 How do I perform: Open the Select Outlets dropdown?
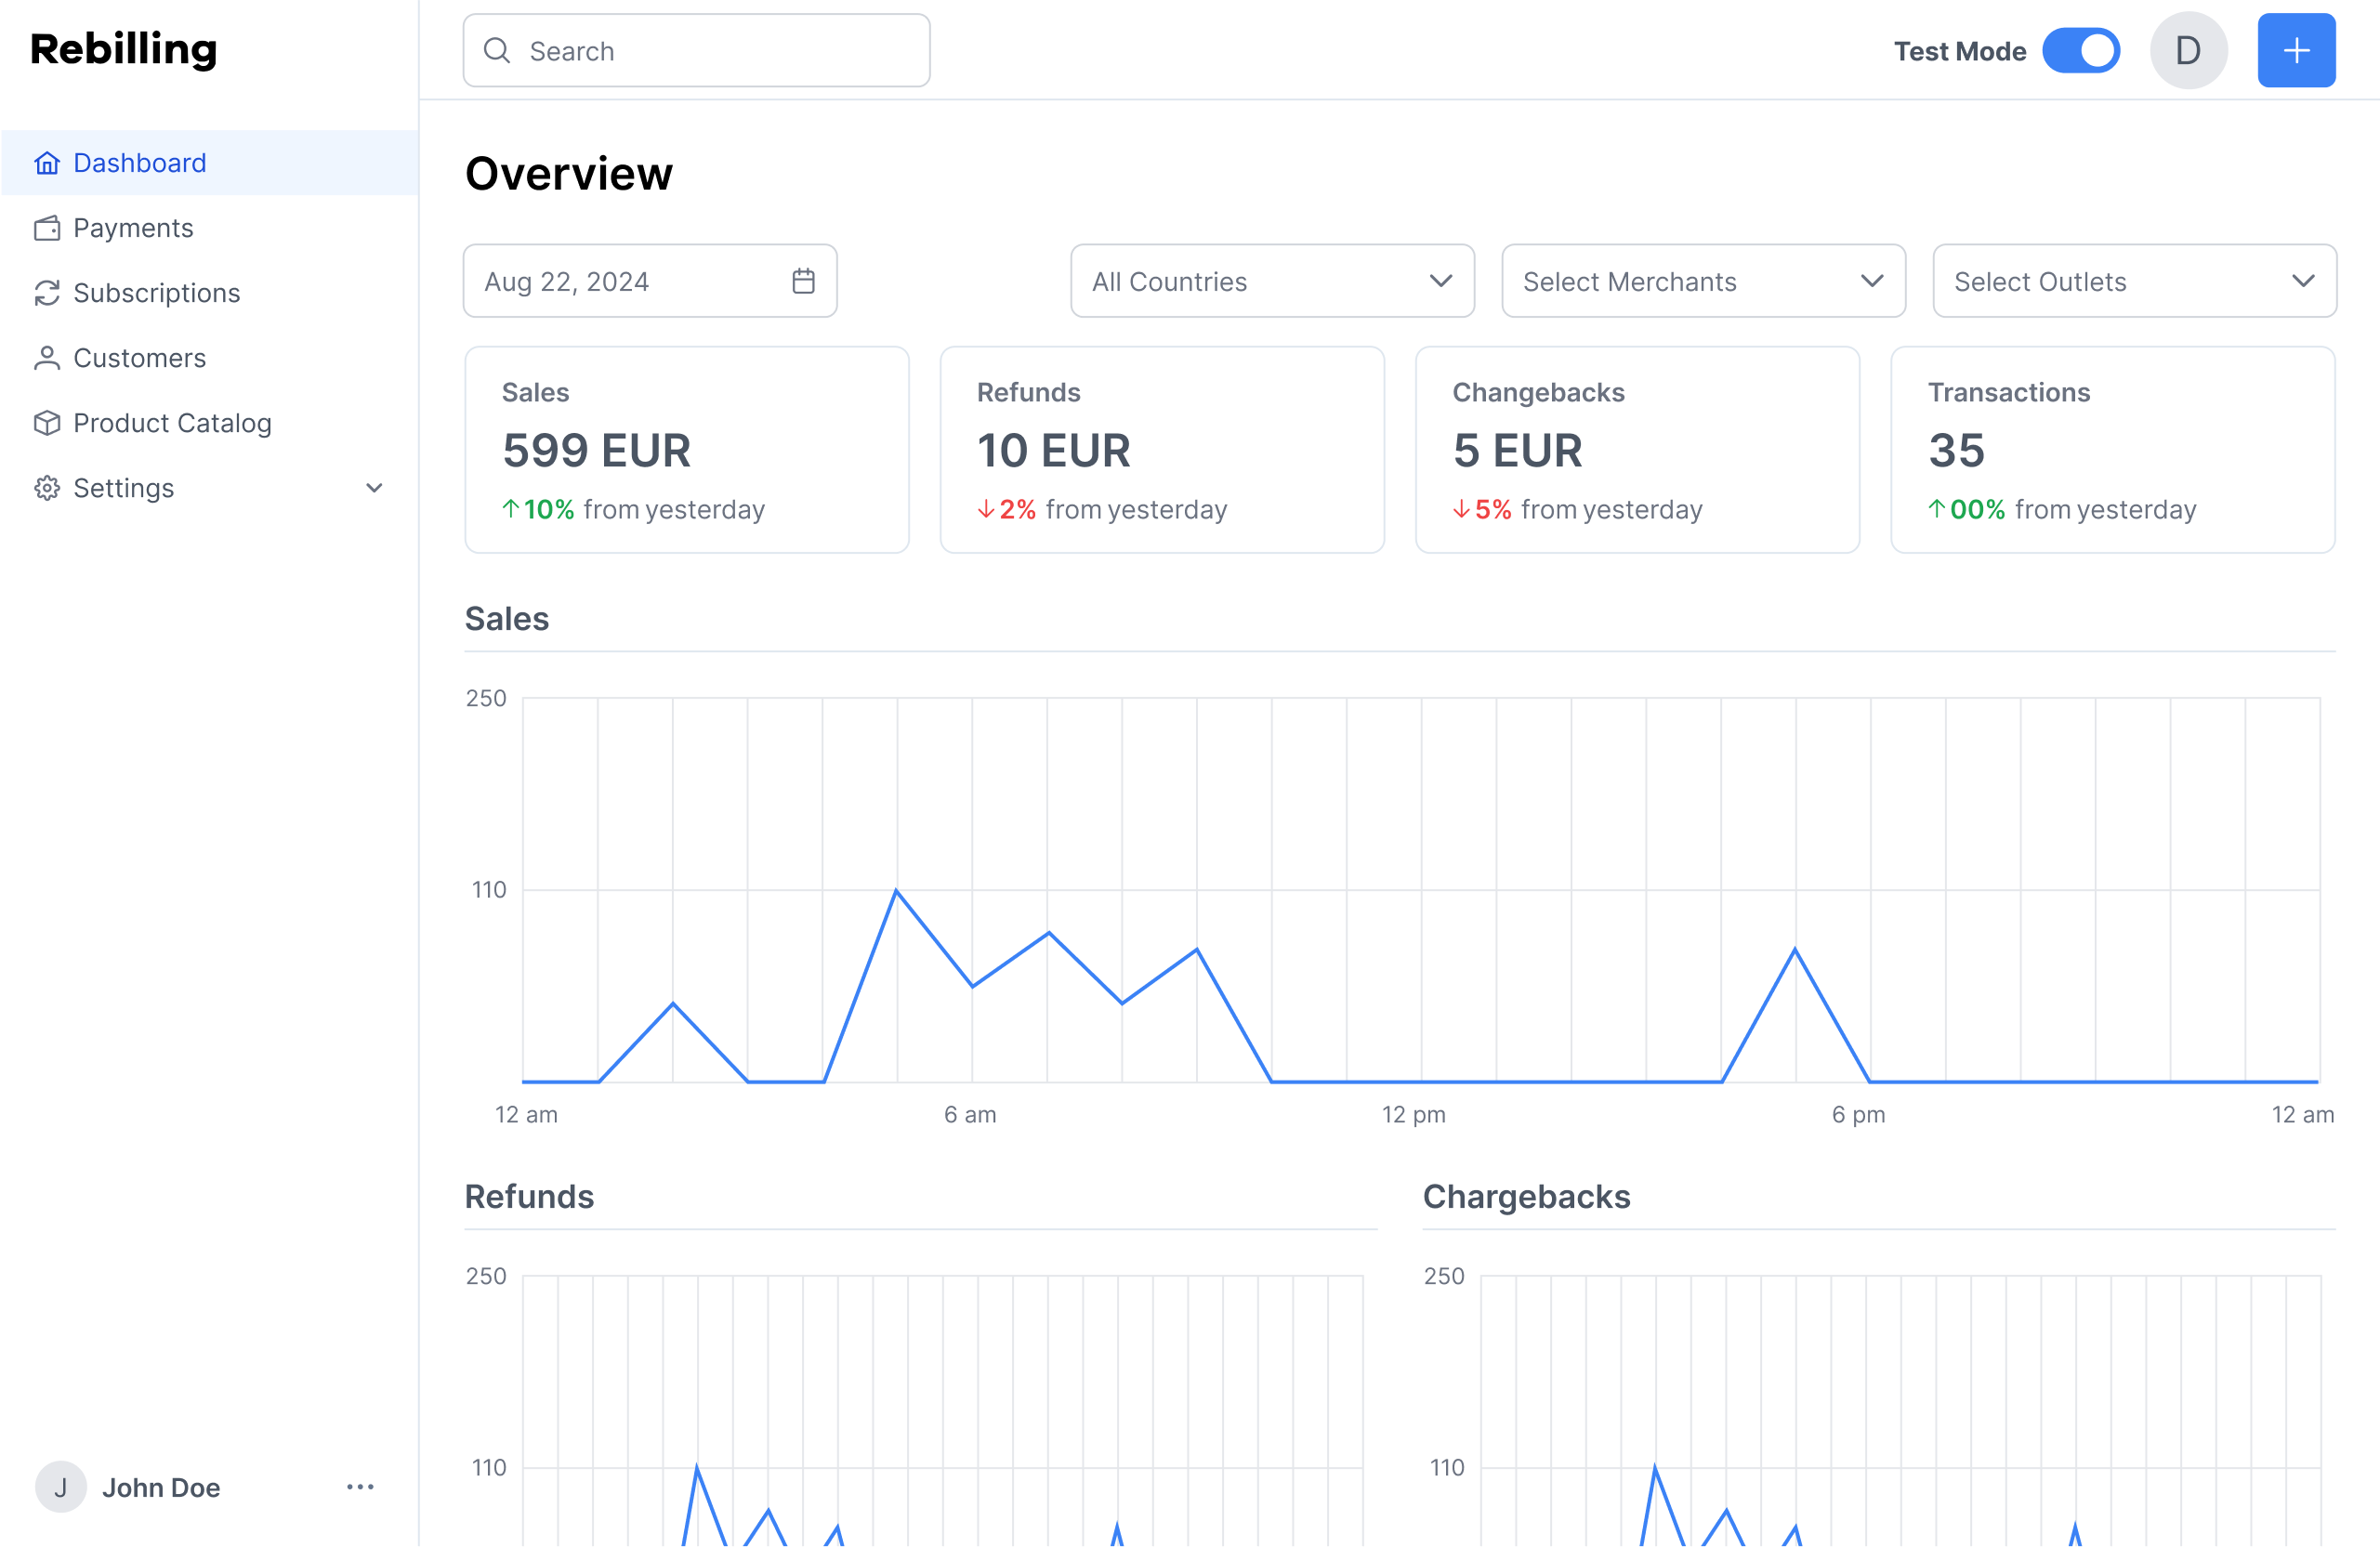click(x=2134, y=281)
